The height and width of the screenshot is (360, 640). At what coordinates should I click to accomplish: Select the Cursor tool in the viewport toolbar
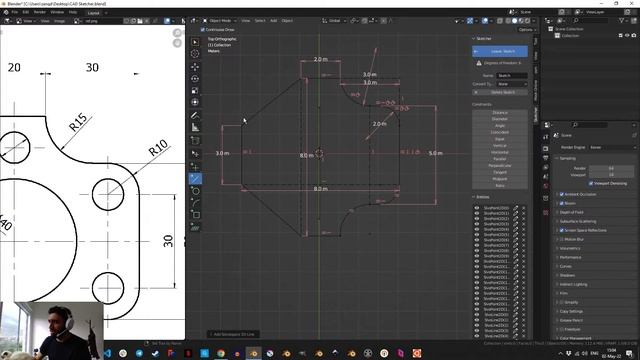click(195, 54)
